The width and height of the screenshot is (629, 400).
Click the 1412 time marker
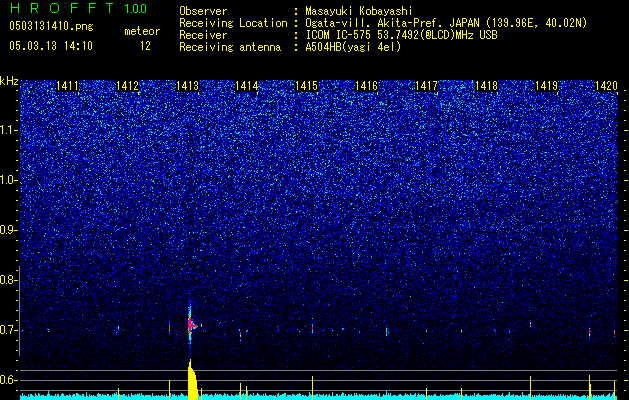click(x=127, y=86)
